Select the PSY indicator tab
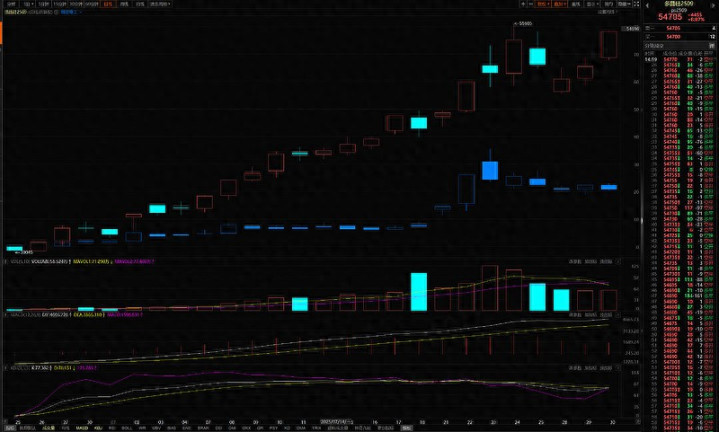Viewport: 719px width, 432px height. point(274,428)
